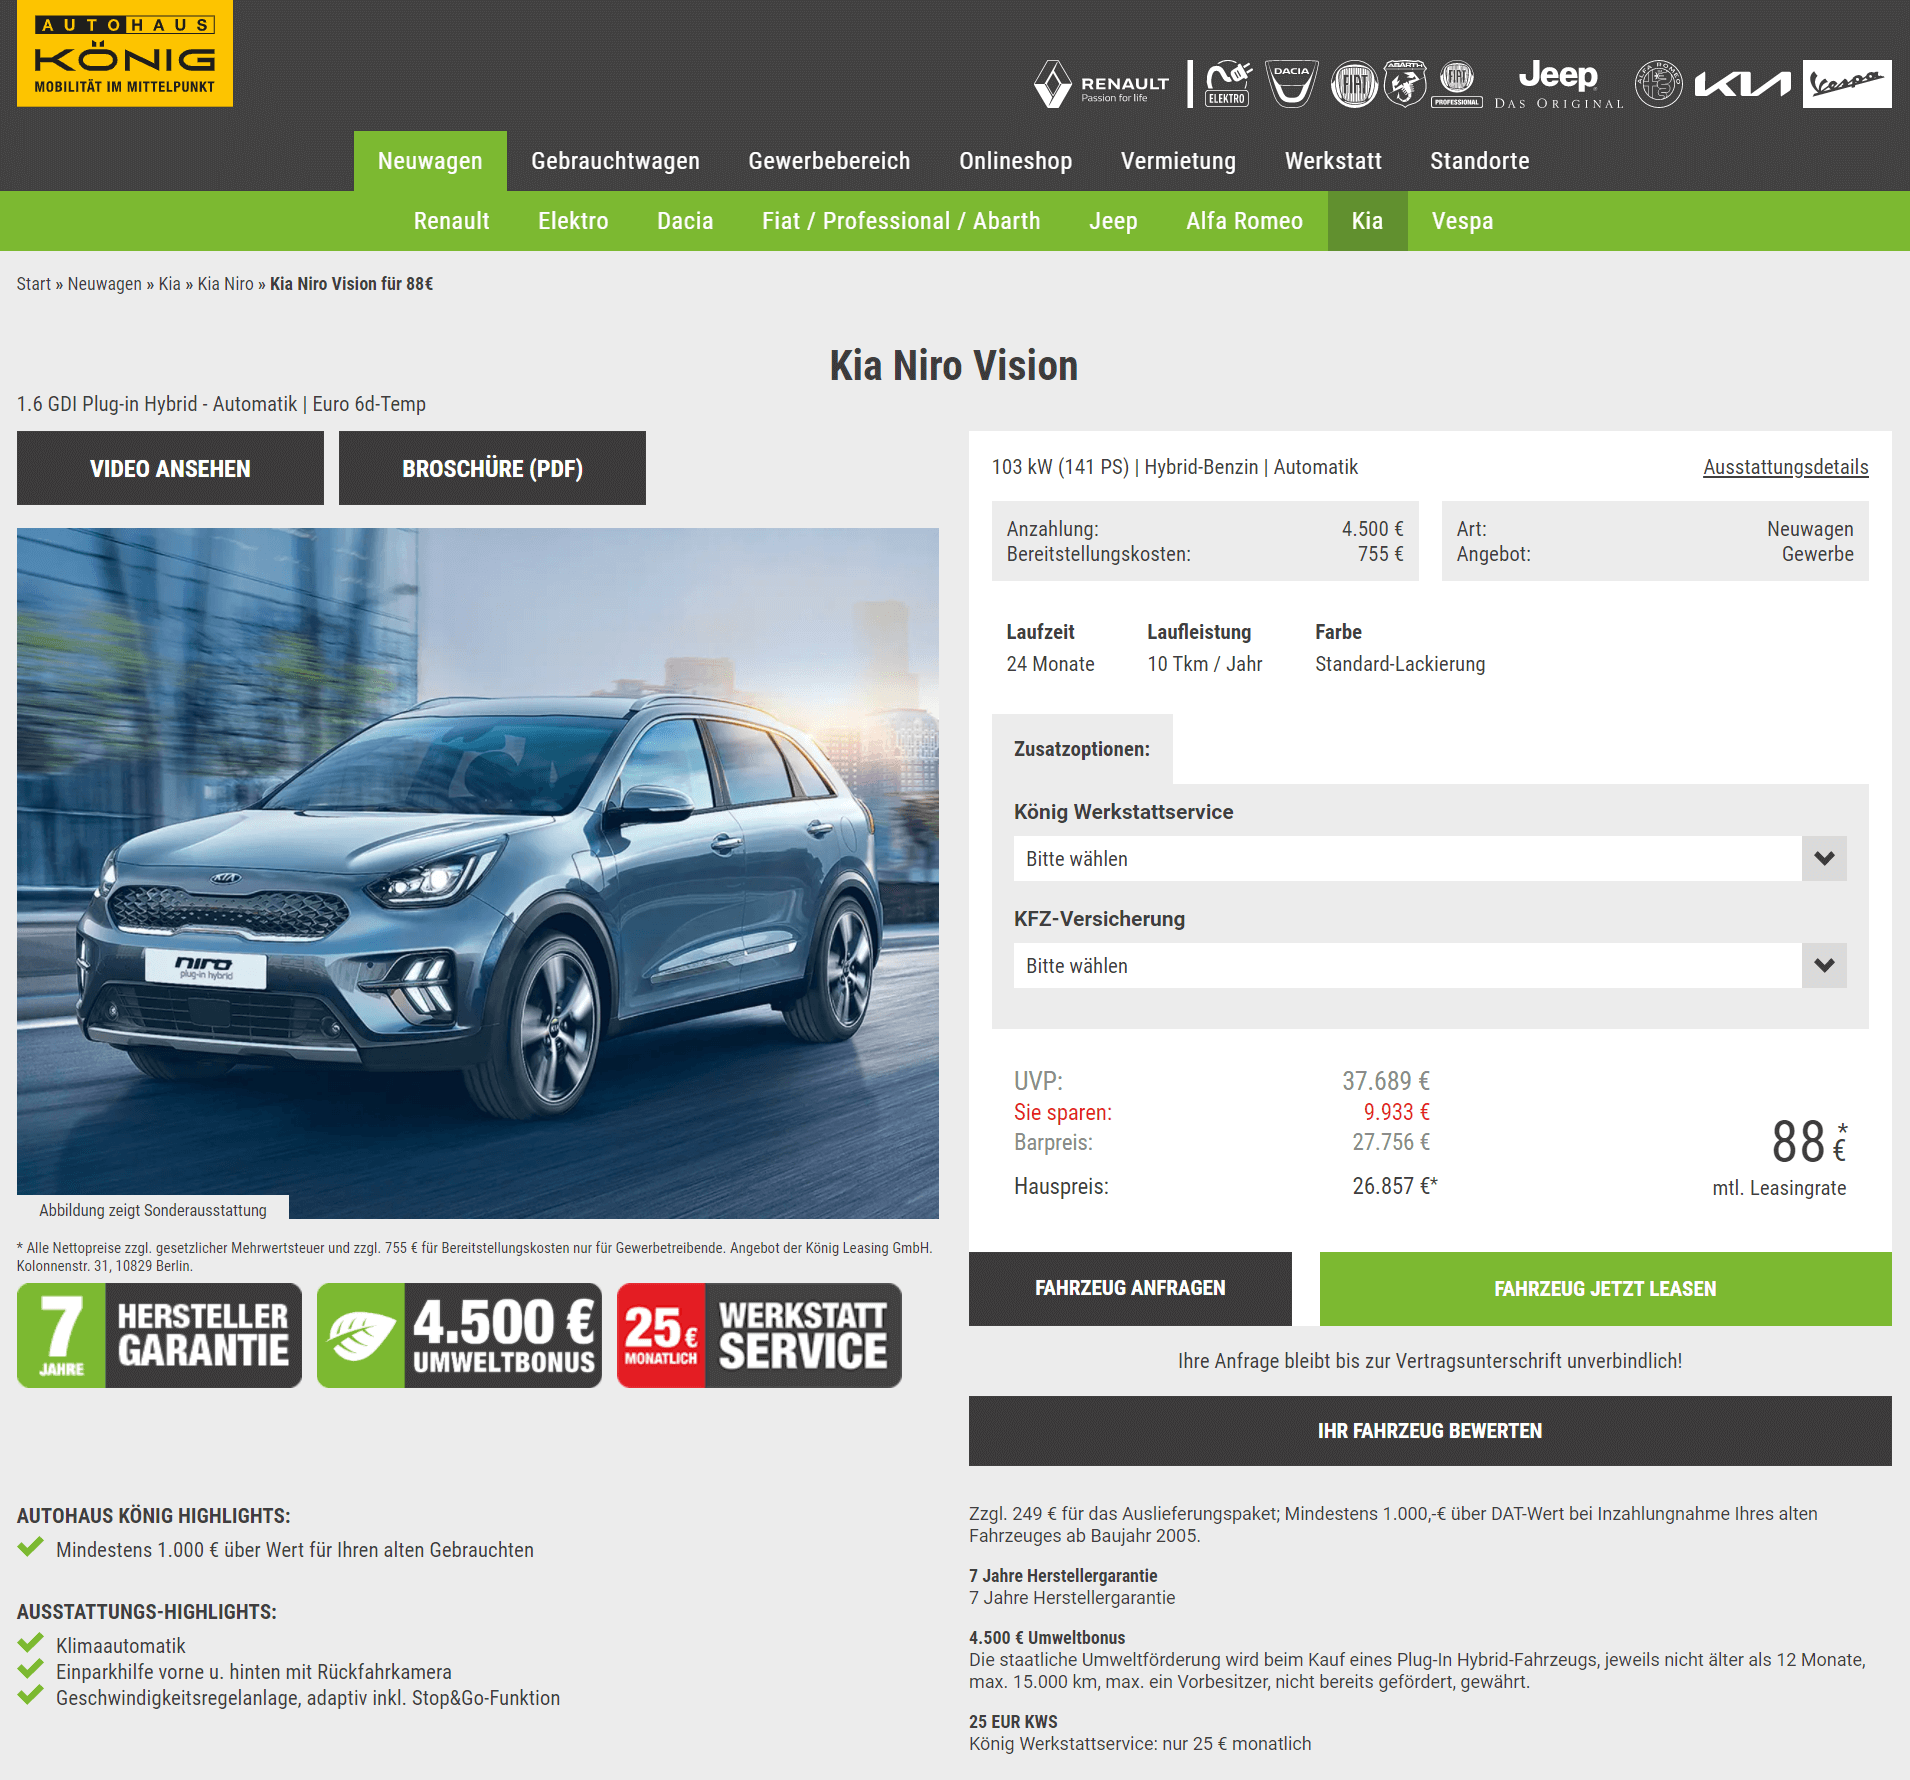Click IHR FAHRZEUG BEWERTEN button
The width and height of the screenshot is (1910, 1780).
click(1430, 1431)
